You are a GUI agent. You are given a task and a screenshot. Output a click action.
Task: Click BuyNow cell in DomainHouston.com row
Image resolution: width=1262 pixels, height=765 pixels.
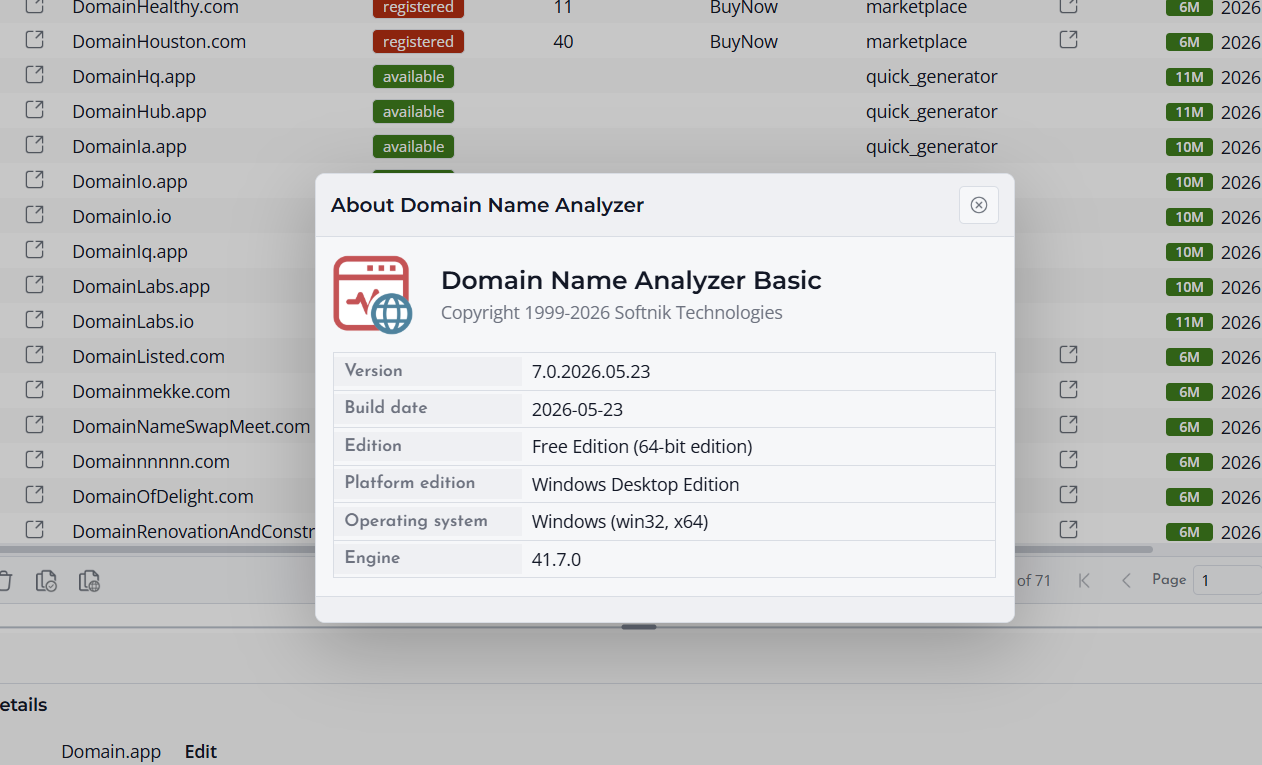pos(744,41)
